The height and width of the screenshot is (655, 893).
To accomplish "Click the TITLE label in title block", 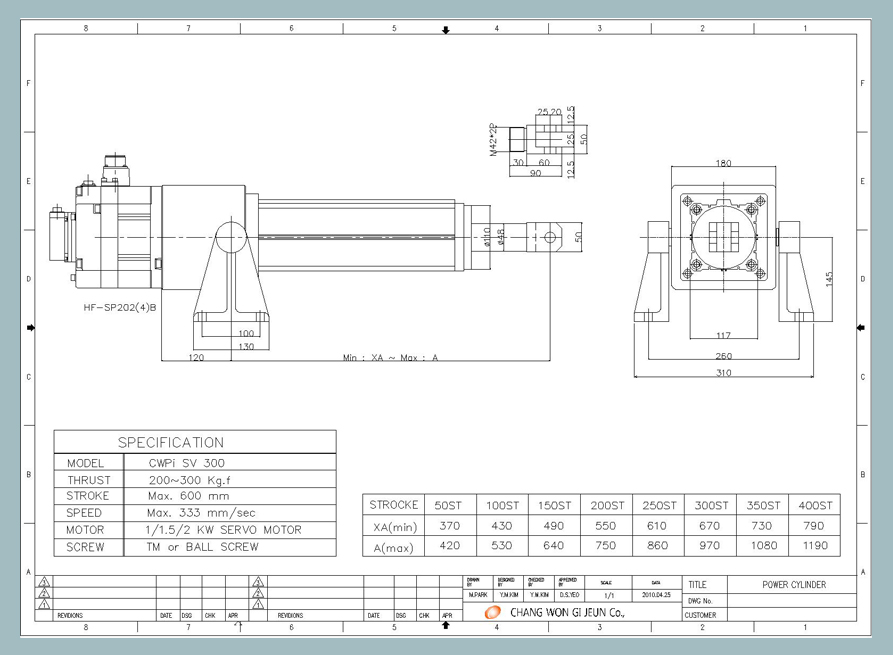I will [697, 585].
